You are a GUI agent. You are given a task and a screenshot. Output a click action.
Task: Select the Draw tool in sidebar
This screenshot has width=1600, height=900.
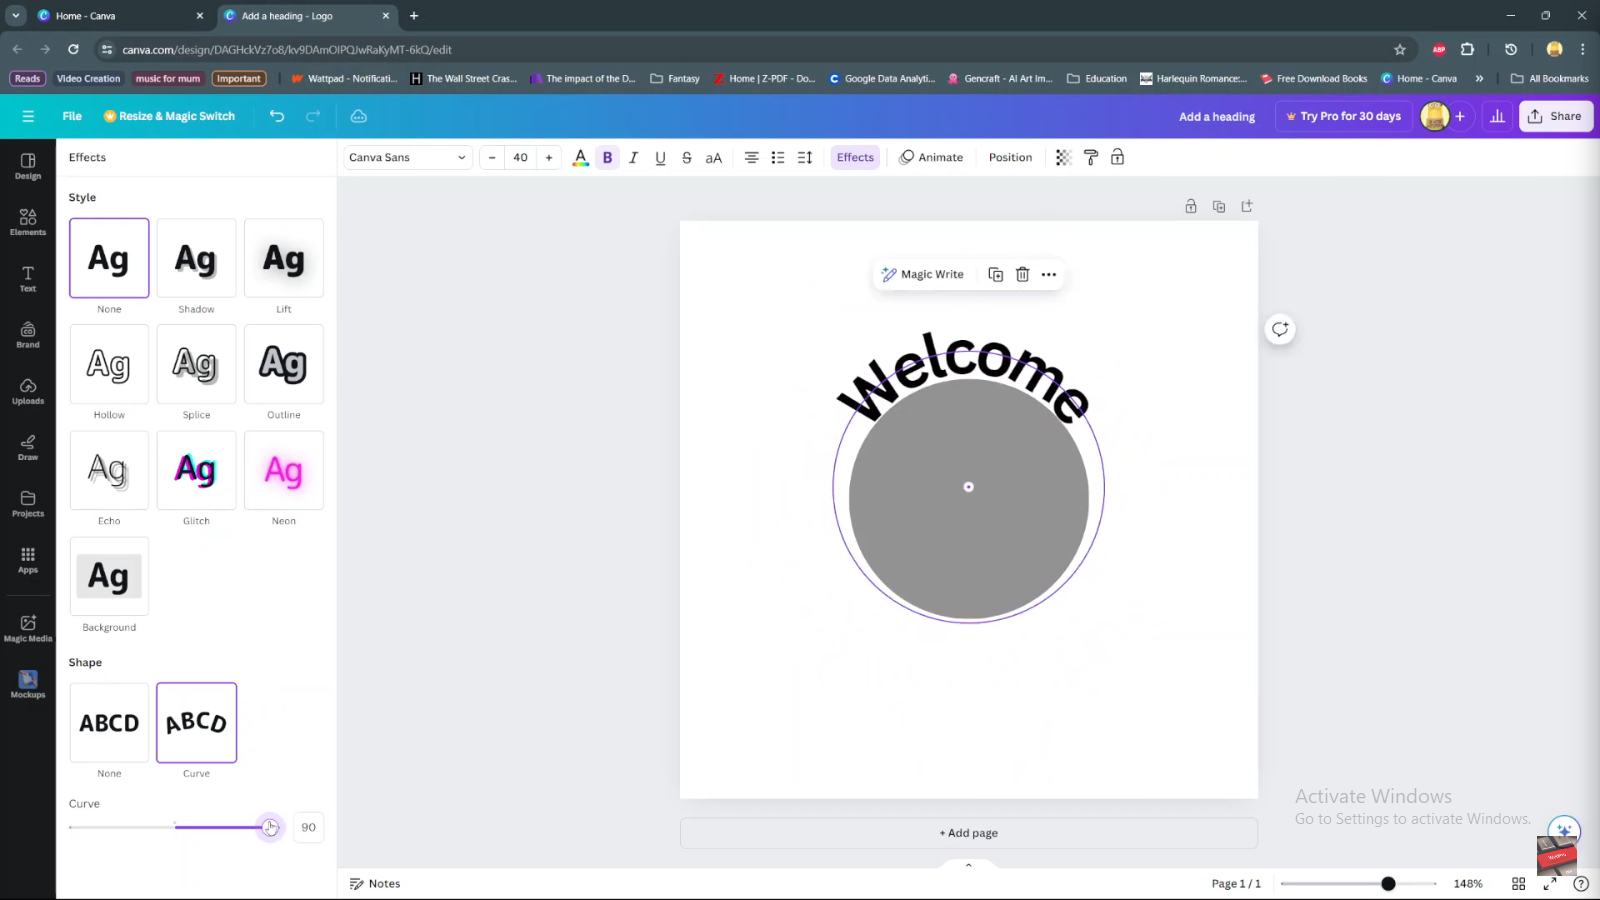28,447
